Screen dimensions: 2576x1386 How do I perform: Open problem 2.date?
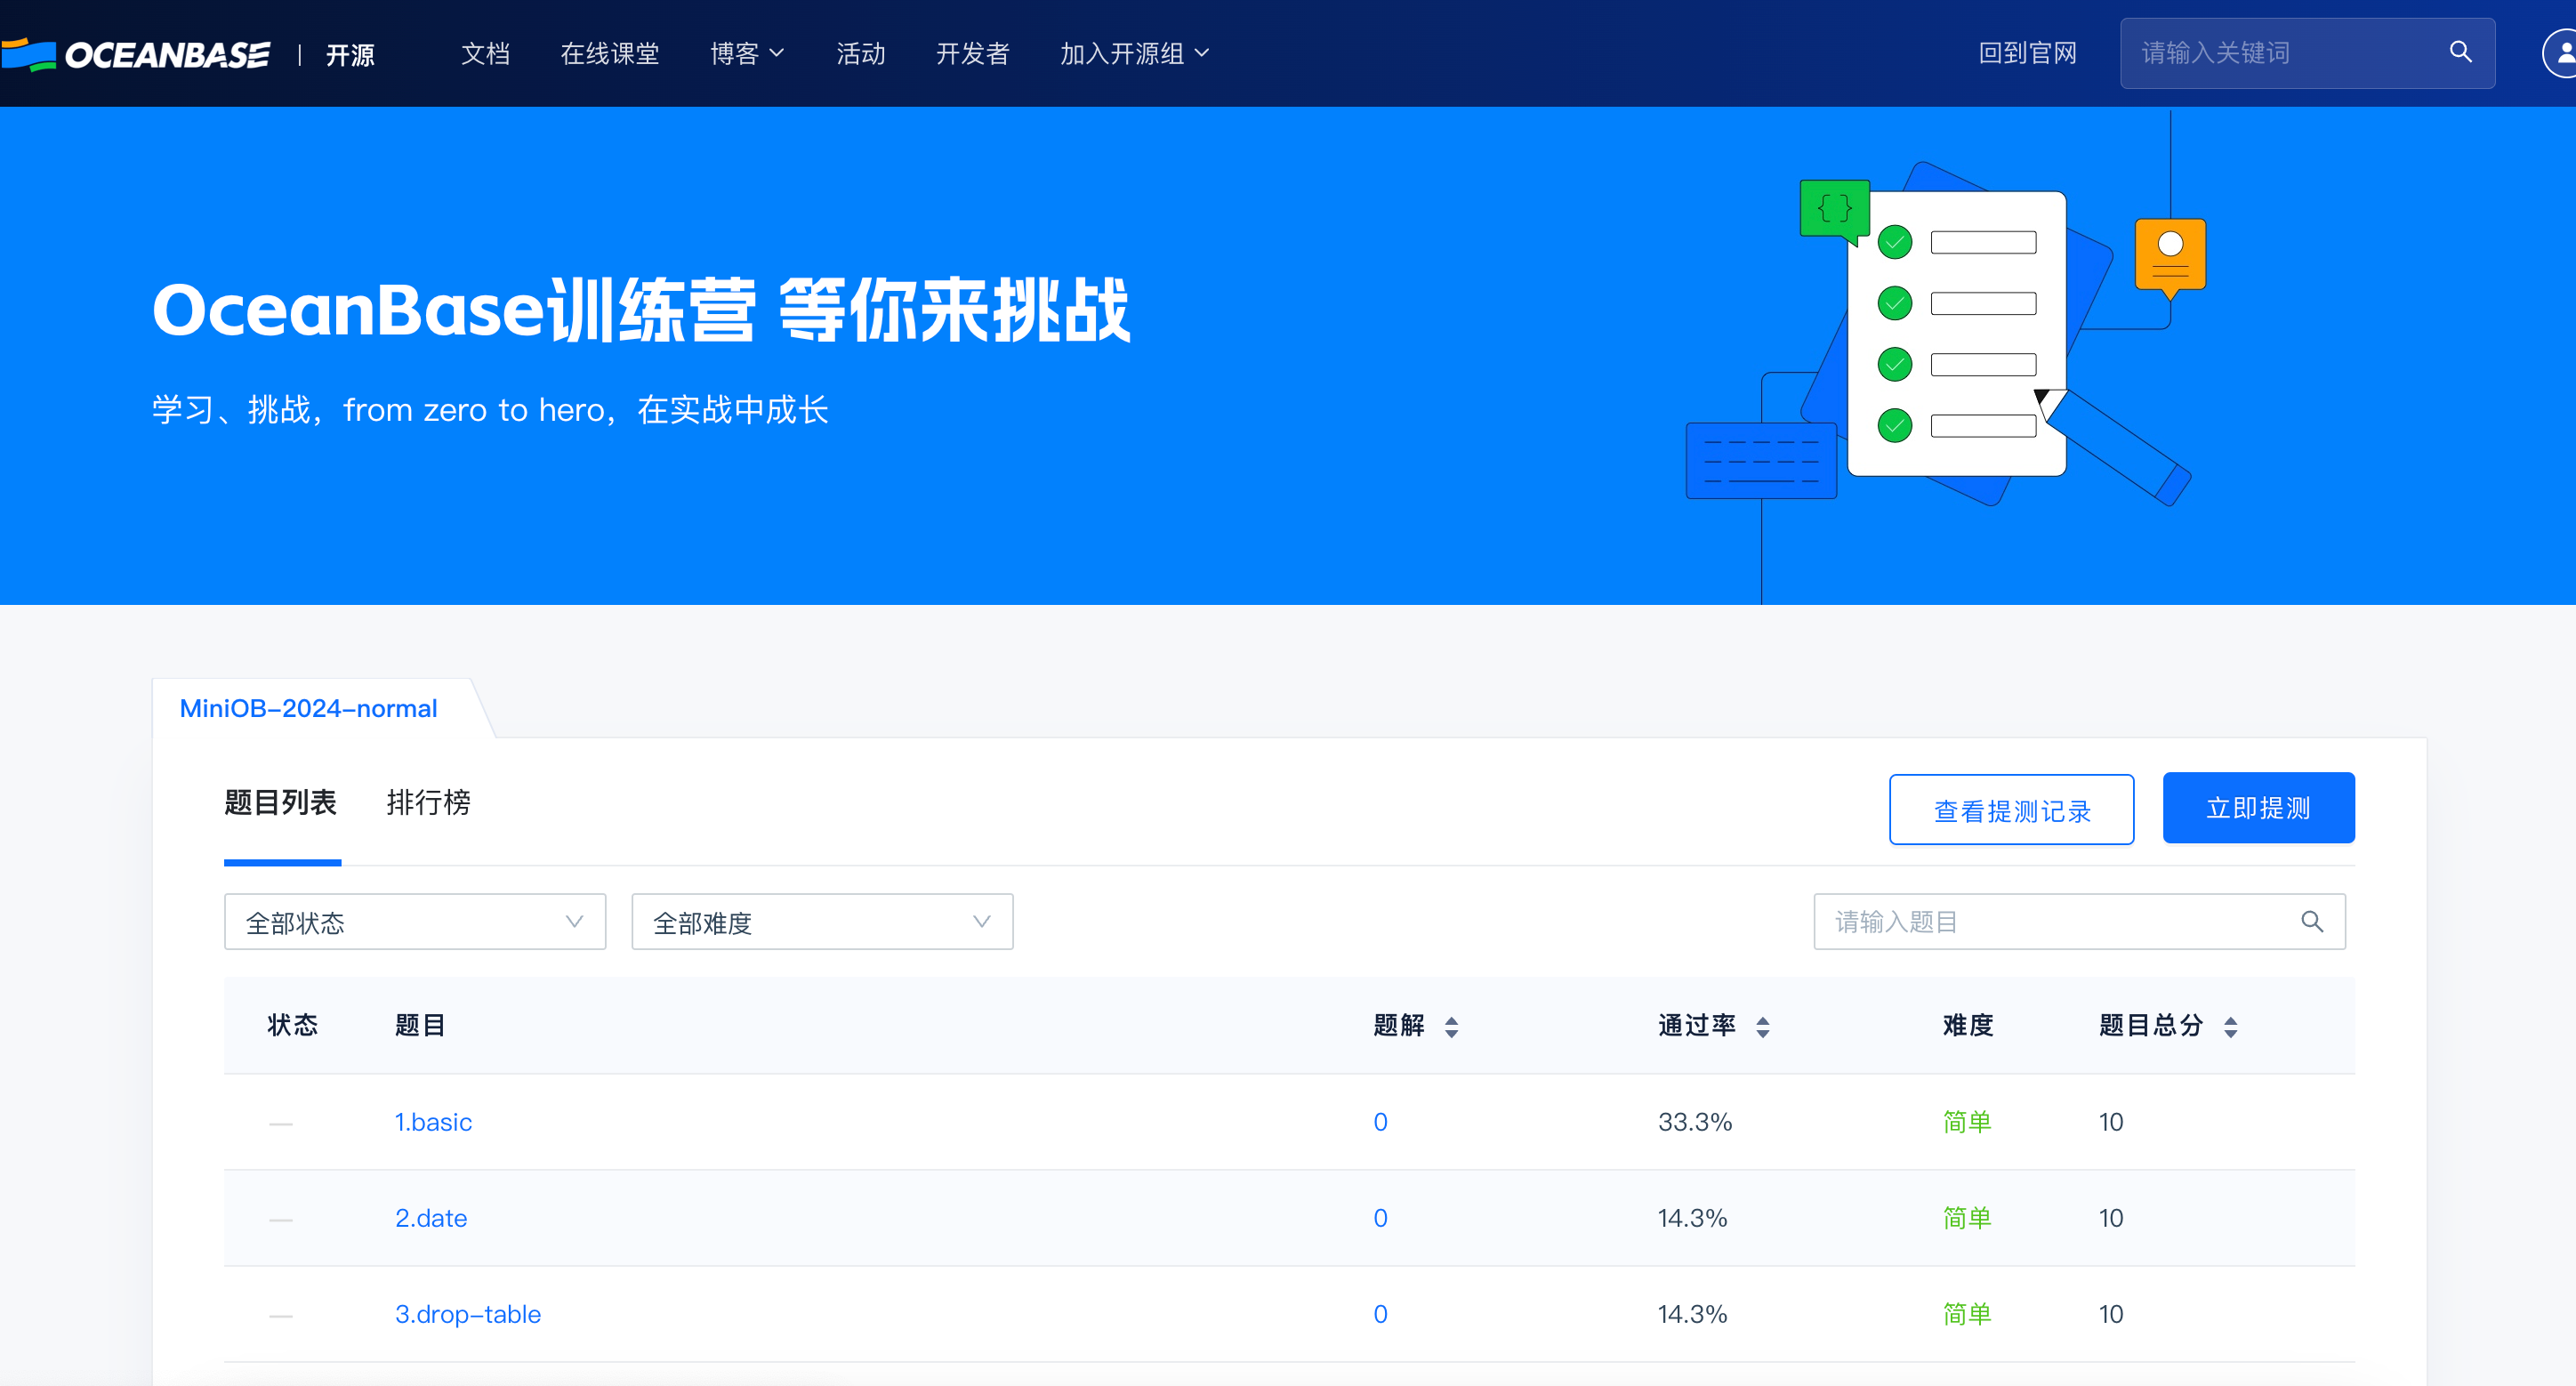tap(431, 1218)
